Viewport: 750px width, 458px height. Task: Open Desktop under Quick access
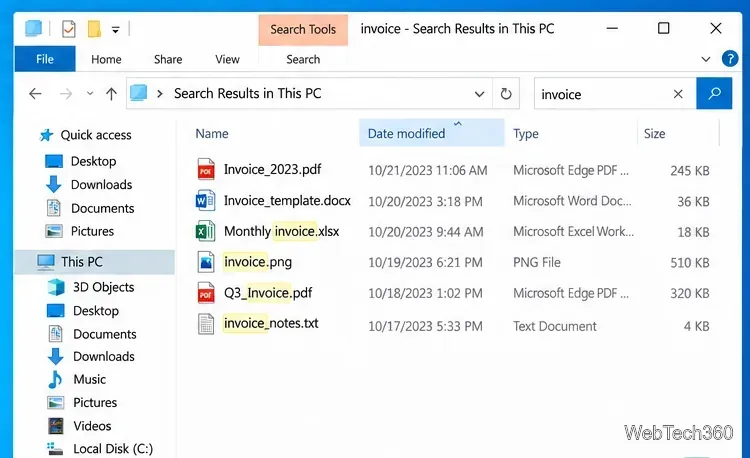[x=93, y=161]
